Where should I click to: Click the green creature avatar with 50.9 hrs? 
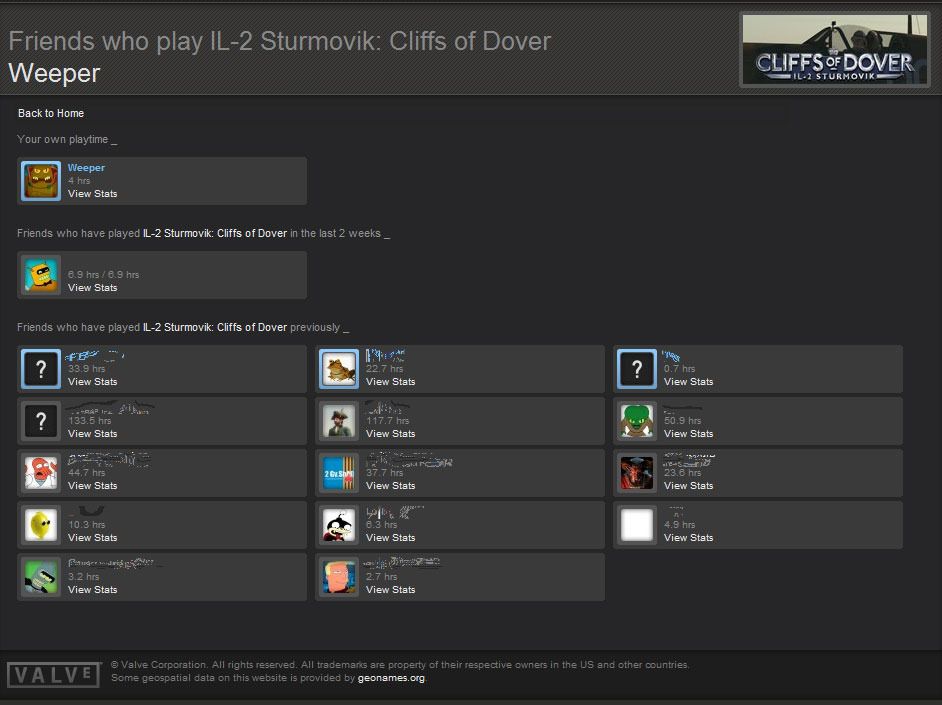[637, 421]
